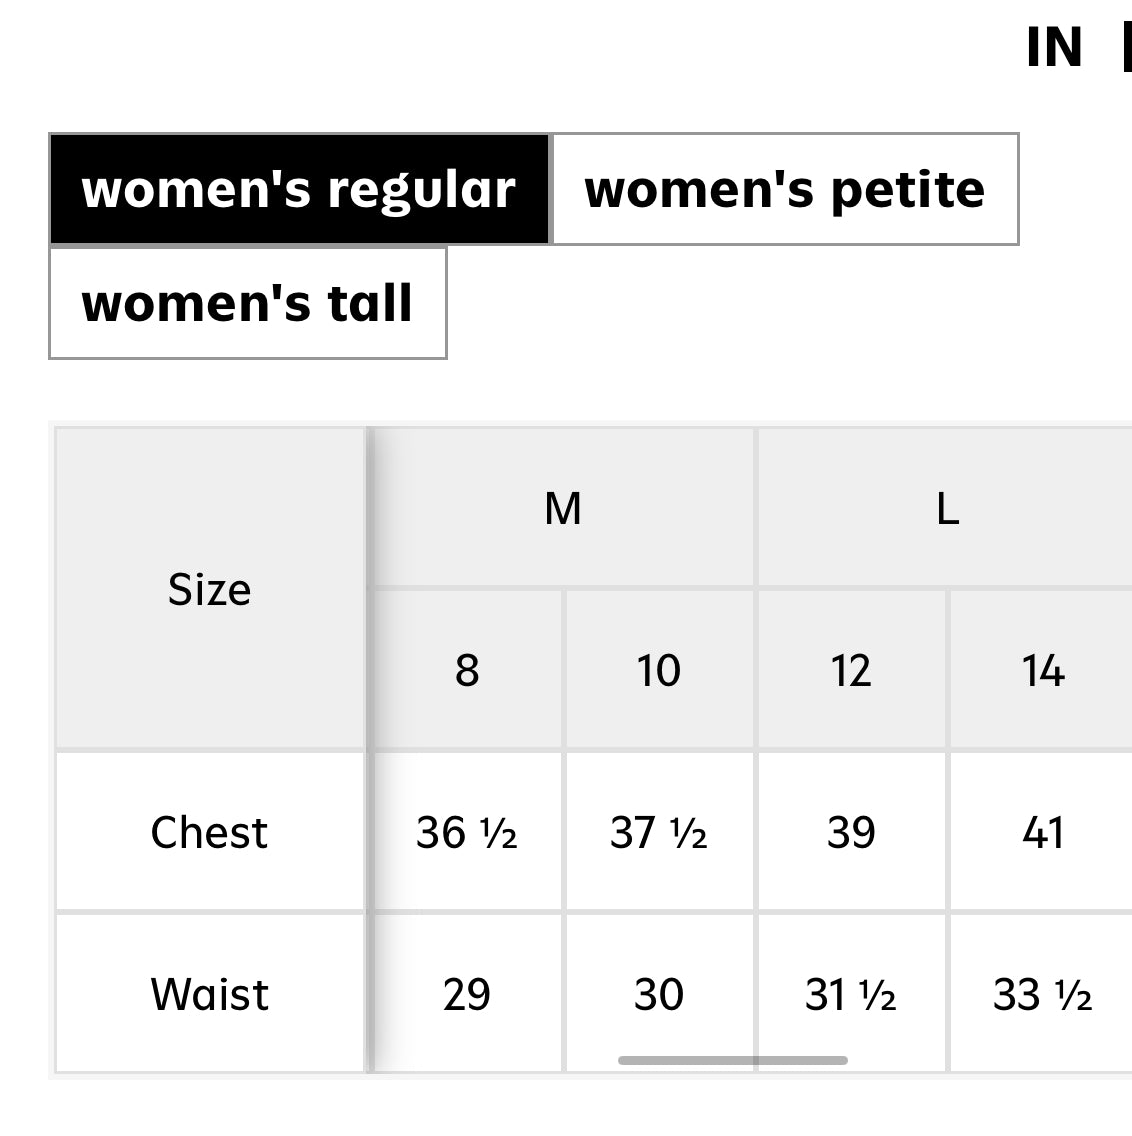Select the L size column header
This screenshot has width=1132, height=1136.
[x=946, y=508]
